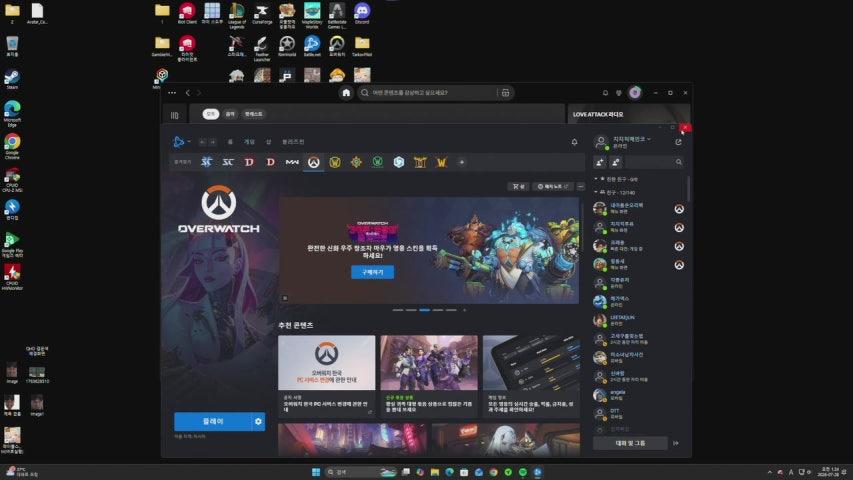Open the profile name status dropdown
The width and height of the screenshot is (853, 480).
pos(632,139)
